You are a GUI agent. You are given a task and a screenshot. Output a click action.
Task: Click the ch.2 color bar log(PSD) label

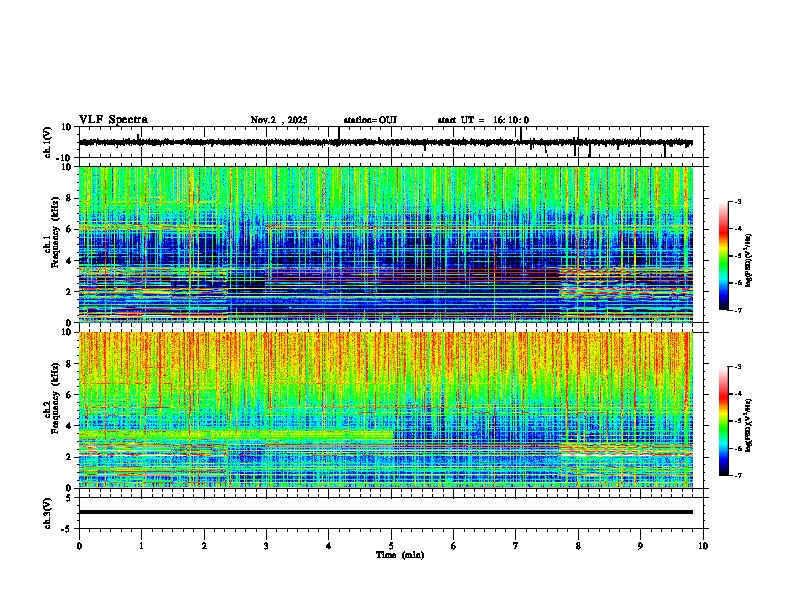pos(749,425)
